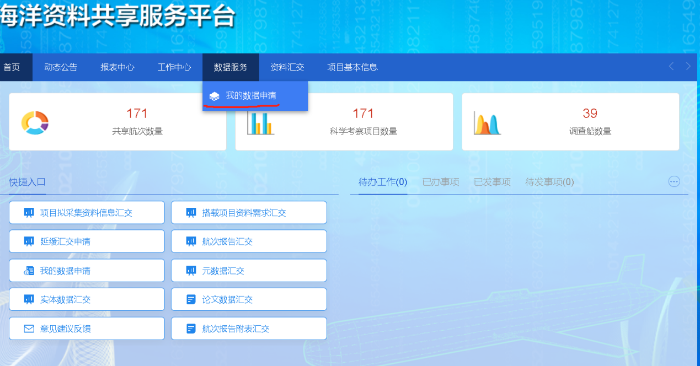Viewport: 700px width, 366px height.
Task: Click the area chart icon beside 调查船数量
Action: tap(487, 123)
